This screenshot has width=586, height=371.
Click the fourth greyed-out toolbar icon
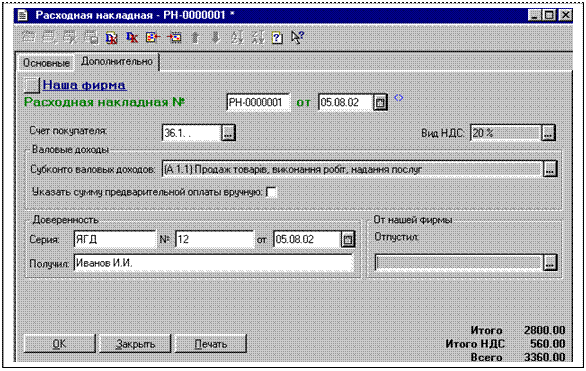pos(90,37)
